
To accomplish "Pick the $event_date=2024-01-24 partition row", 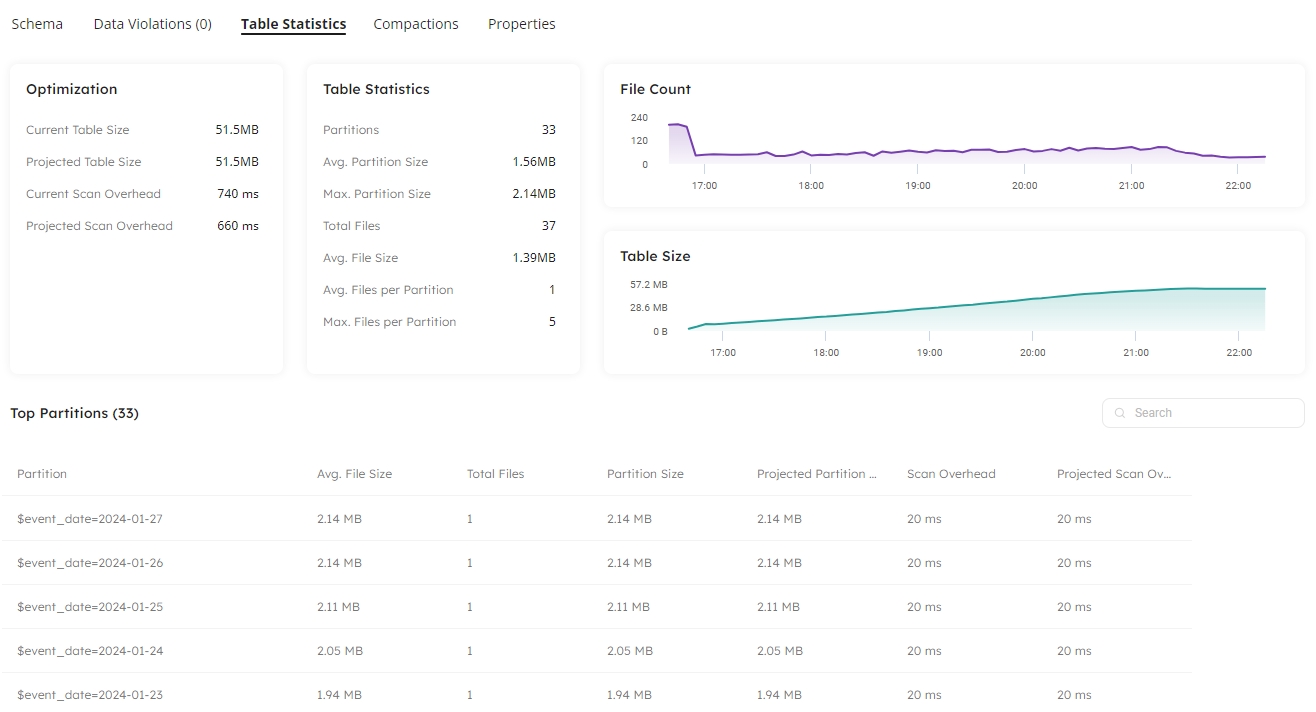I will (x=90, y=651).
